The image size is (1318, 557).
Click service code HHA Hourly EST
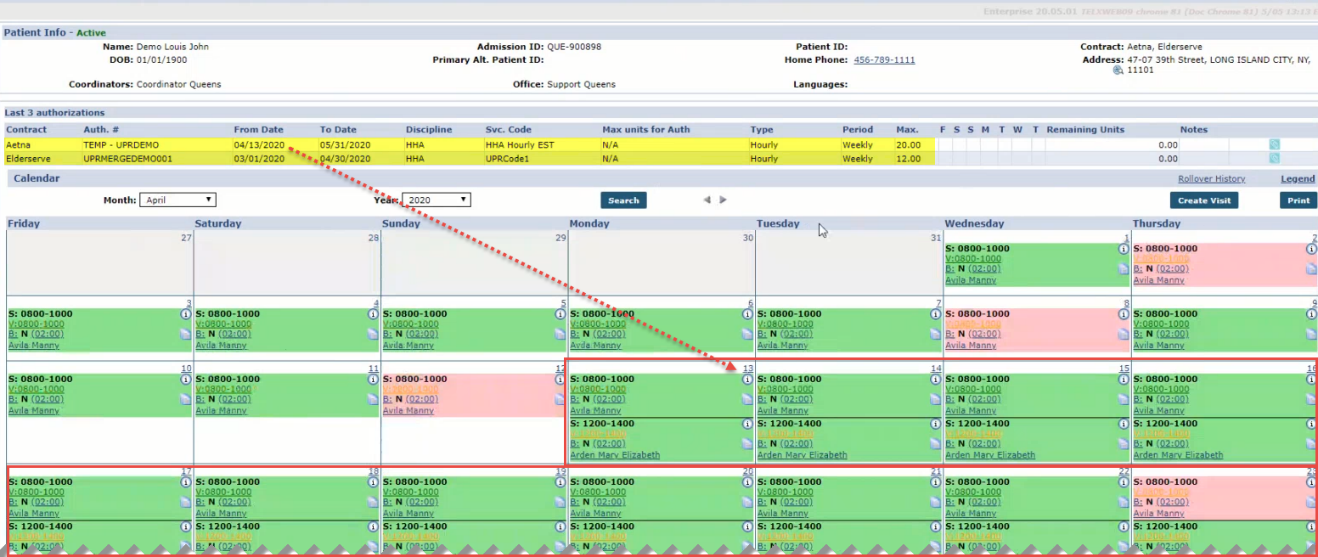click(x=519, y=145)
